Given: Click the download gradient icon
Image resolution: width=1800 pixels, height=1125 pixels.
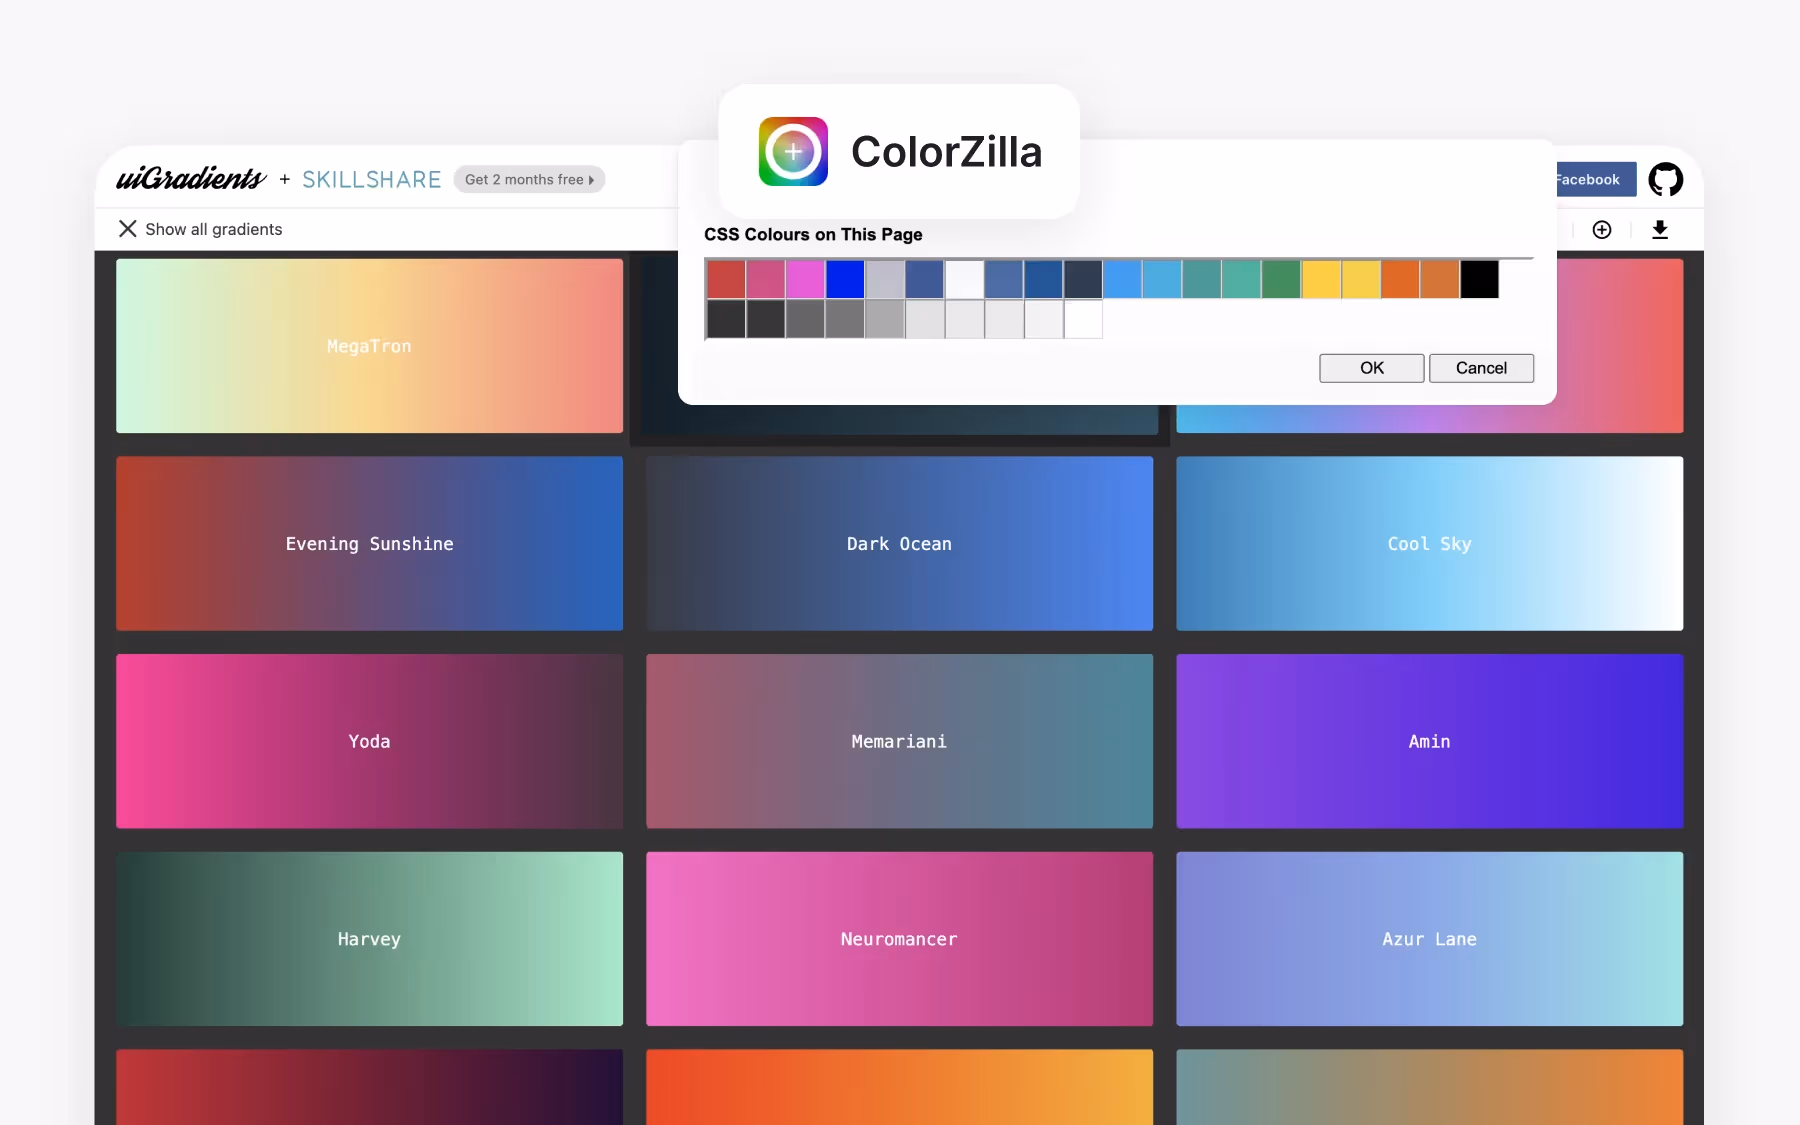Looking at the screenshot, I should [1660, 230].
